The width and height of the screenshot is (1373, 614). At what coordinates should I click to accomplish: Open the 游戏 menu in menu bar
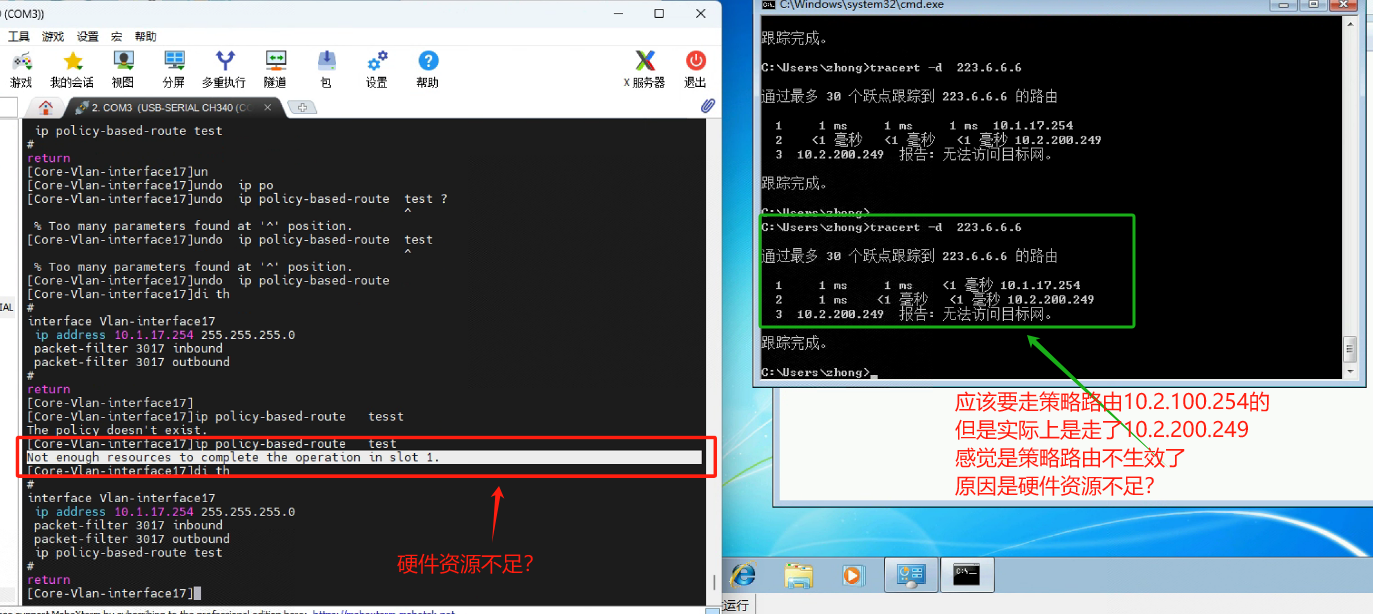pos(53,37)
